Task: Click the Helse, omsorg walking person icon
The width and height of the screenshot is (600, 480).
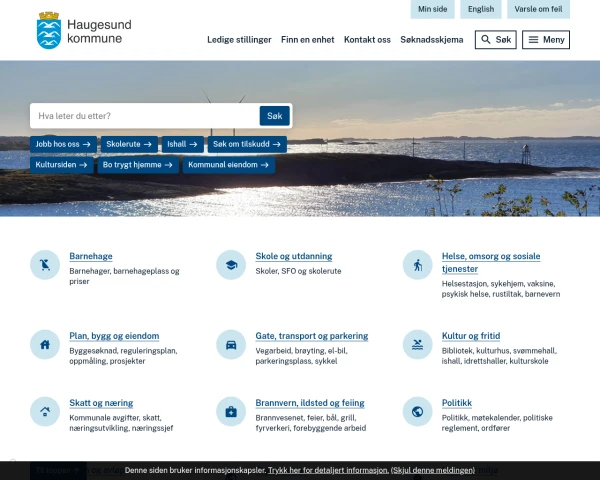Action: point(417,265)
